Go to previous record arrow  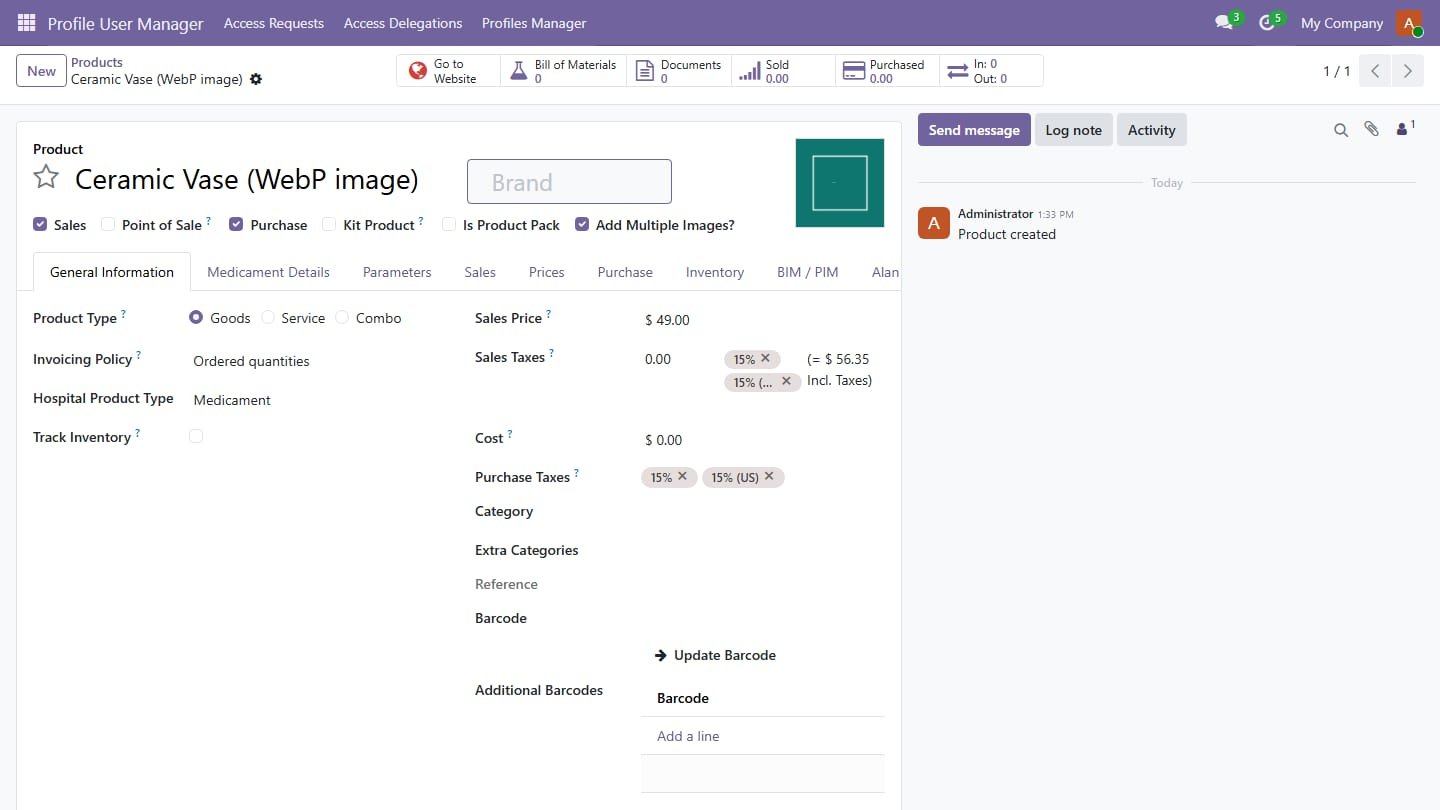pyautogui.click(x=1376, y=71)
